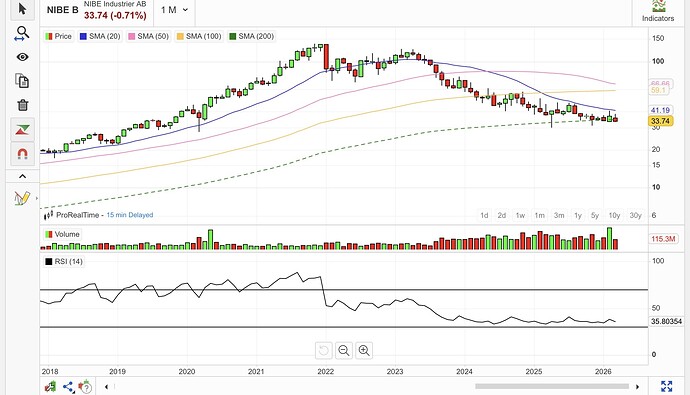
Task: Click the horizontal time scrollbar thumb
Action: coord(552,386)
